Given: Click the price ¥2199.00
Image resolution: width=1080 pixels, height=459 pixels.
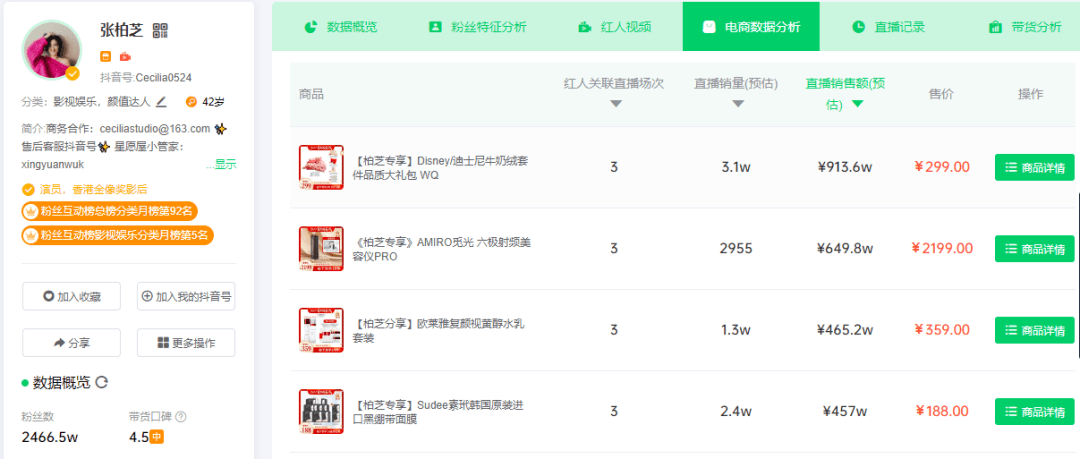Looking at the screenshot, I should pos(942,248).
